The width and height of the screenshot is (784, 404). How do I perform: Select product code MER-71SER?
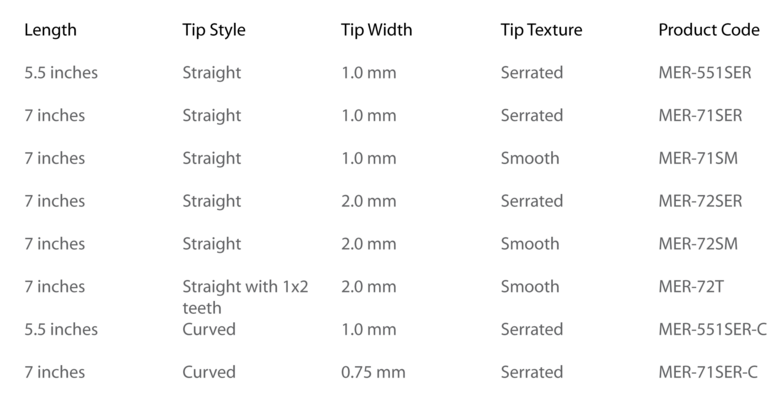(700, 116)
